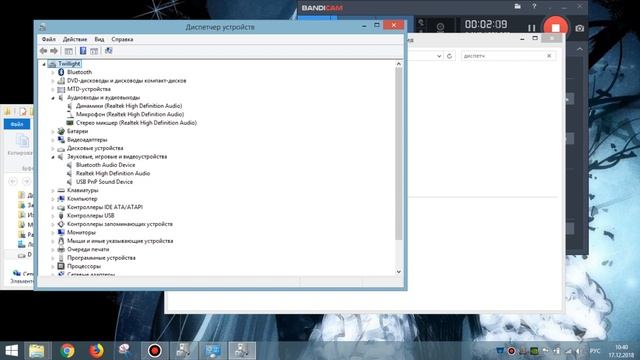Collapse Звуковые, игровые и видеоустройства

click(53, 157)
